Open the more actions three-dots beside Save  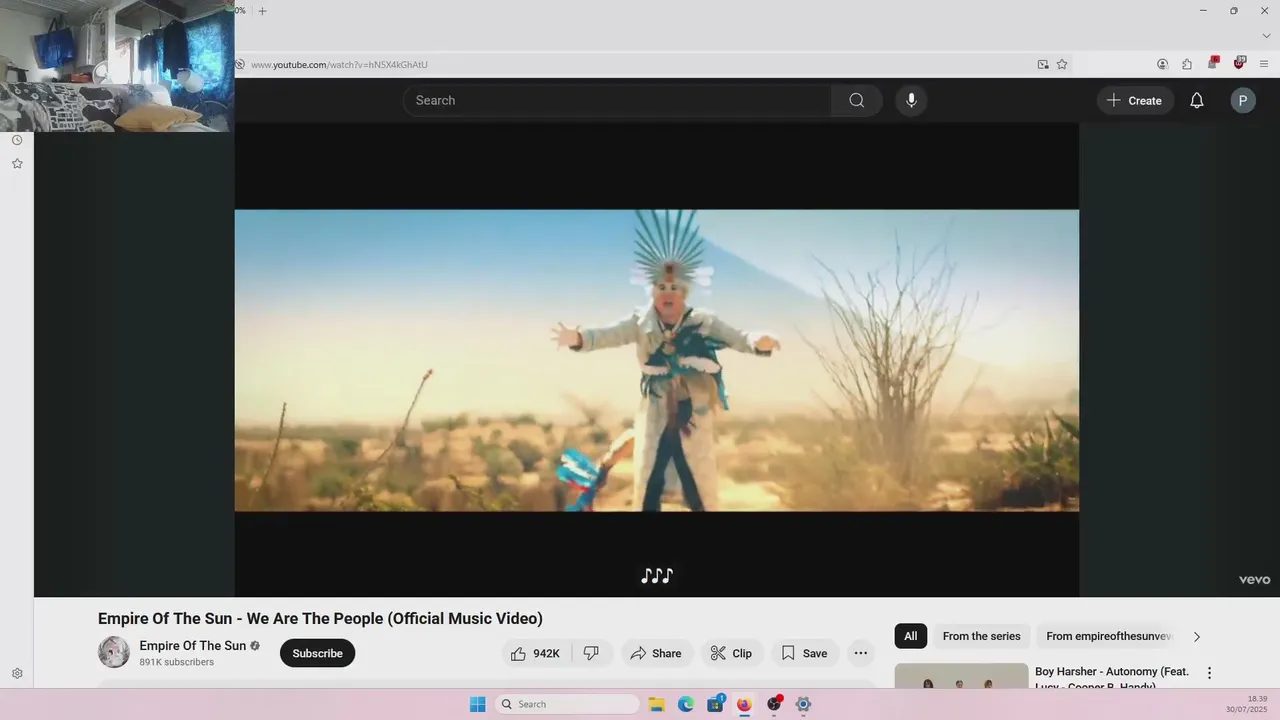(860, 653)
